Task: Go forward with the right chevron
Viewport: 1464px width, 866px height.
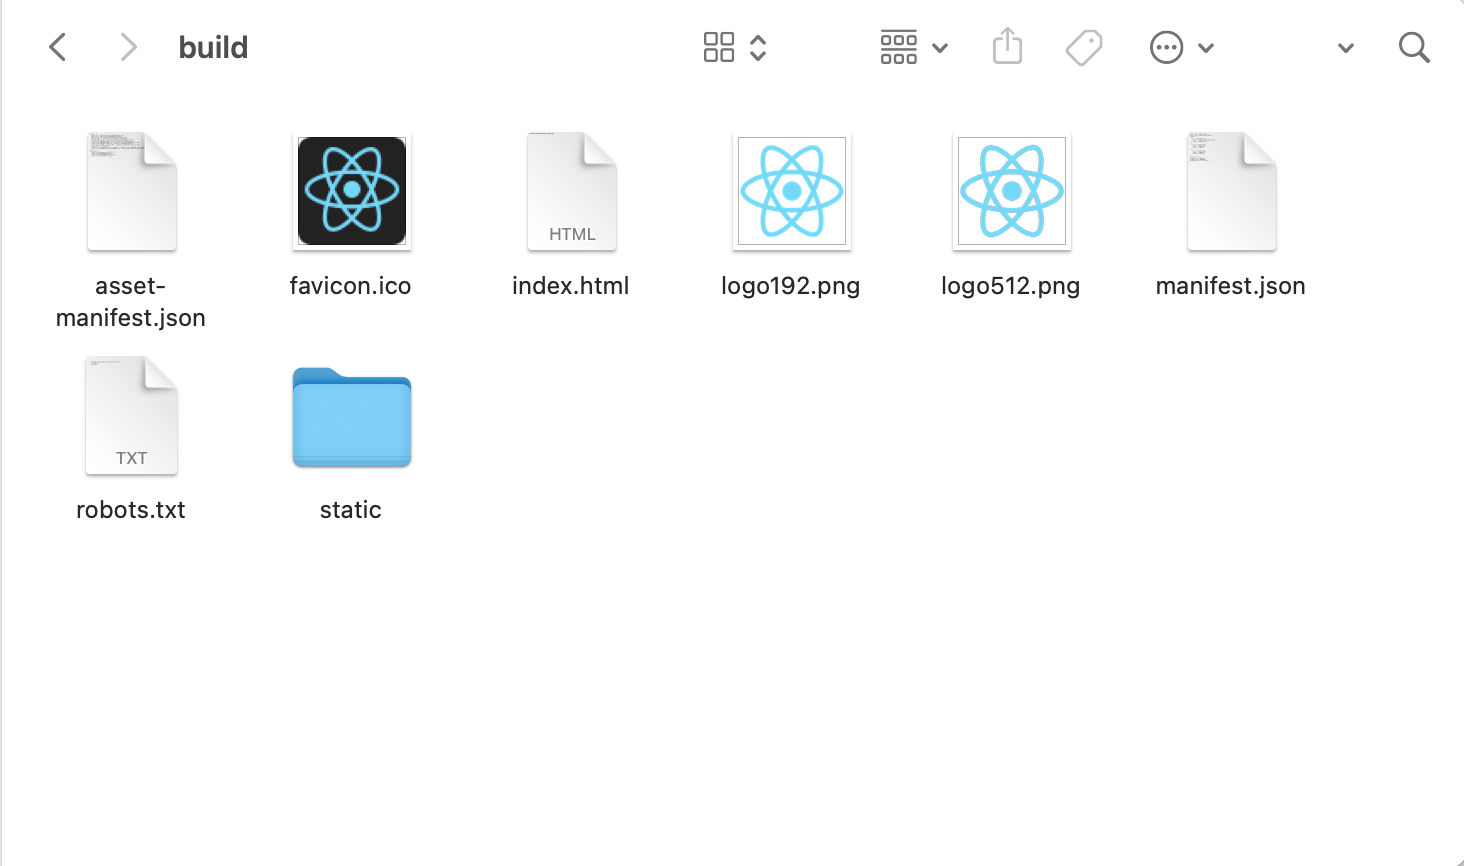Action: click(128, 47)
